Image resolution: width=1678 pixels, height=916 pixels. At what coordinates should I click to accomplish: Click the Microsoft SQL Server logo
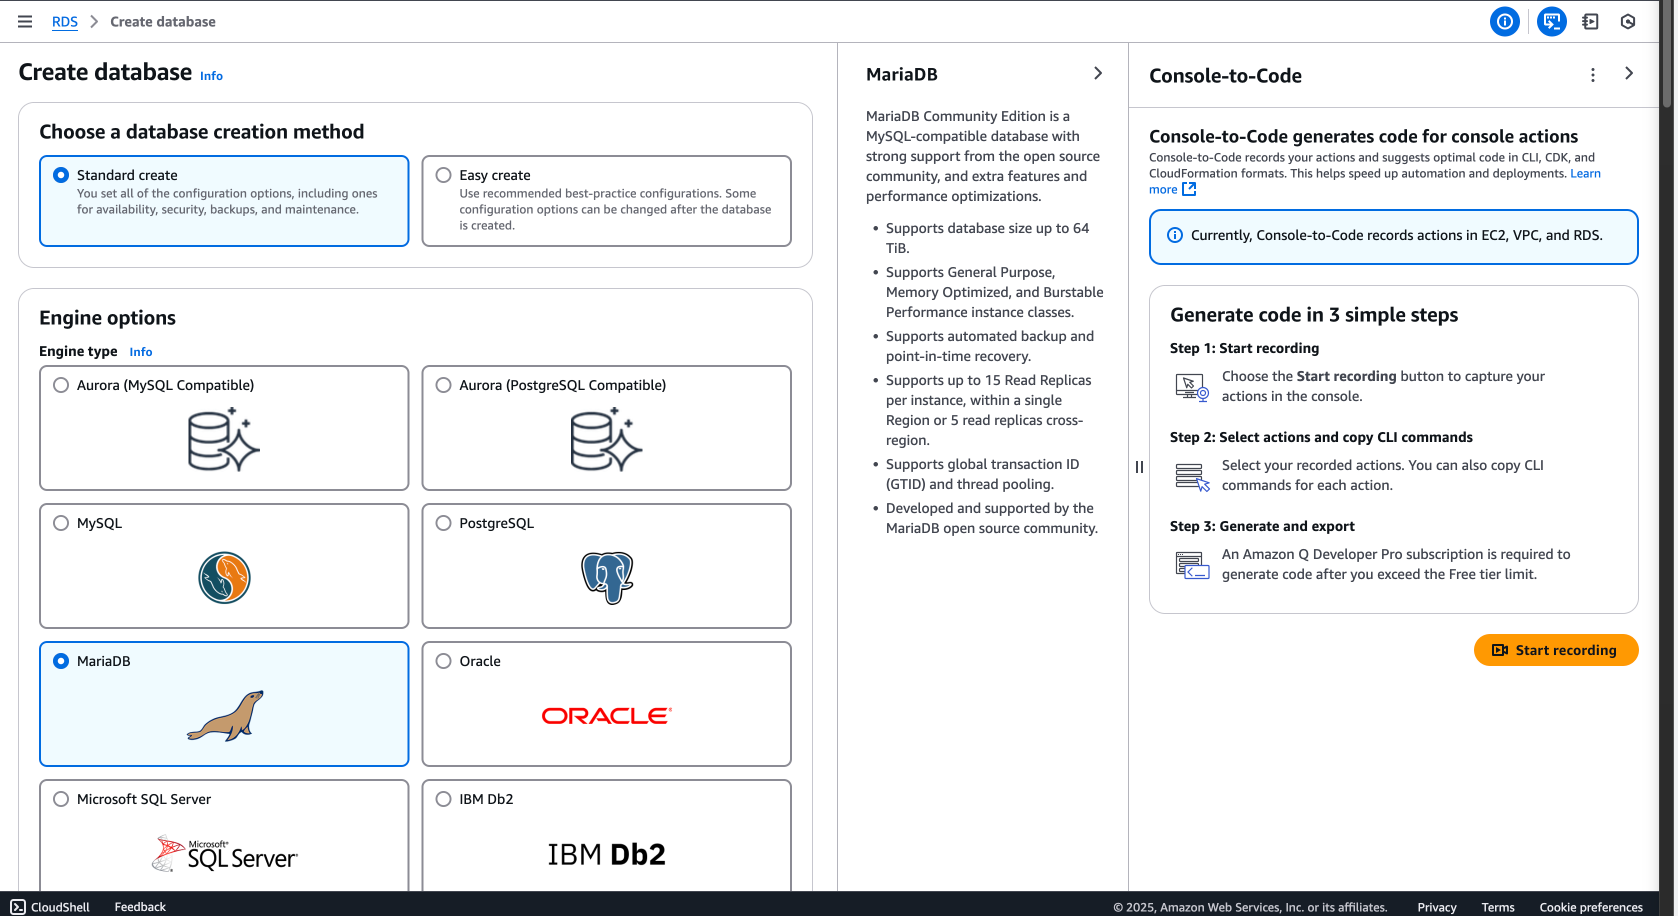[224, 854]
